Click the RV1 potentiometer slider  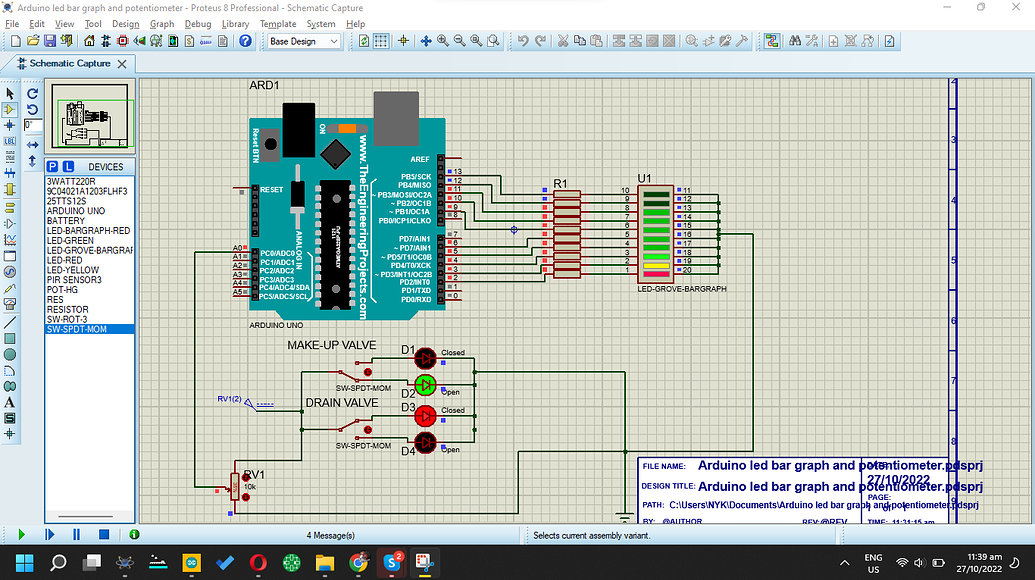click(x=234, y=488)
